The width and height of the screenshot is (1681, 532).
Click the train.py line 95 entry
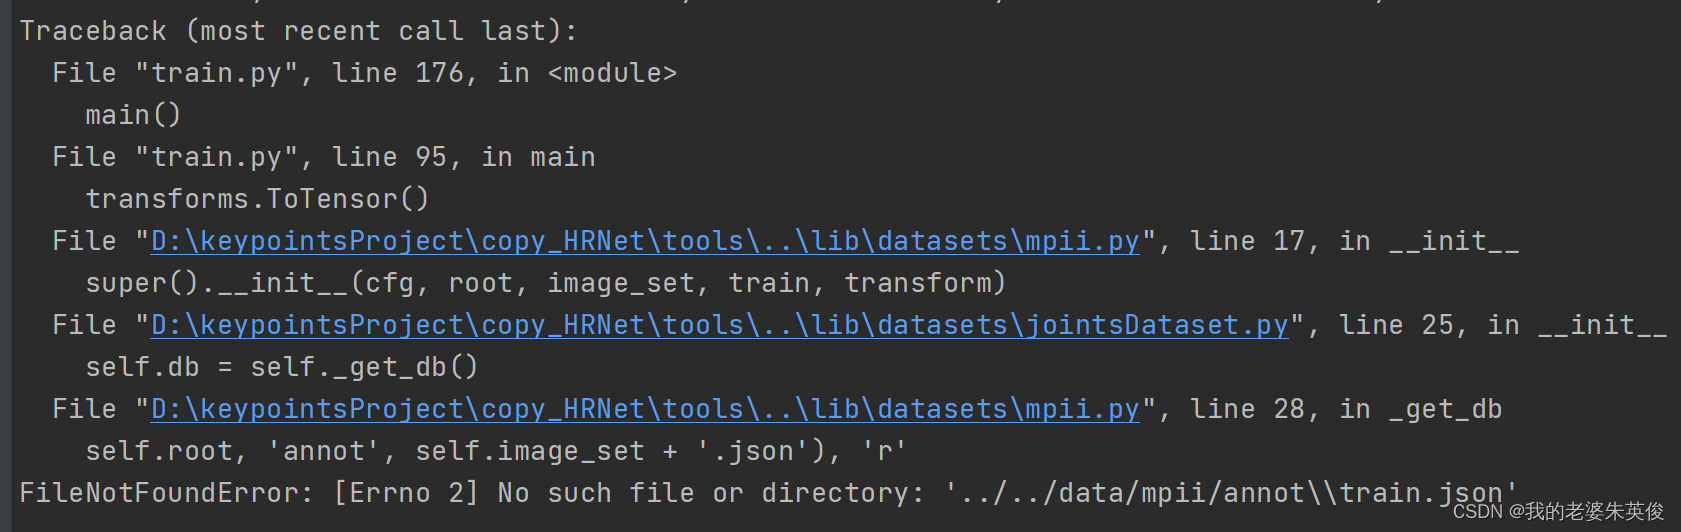(x=324, y=157)
